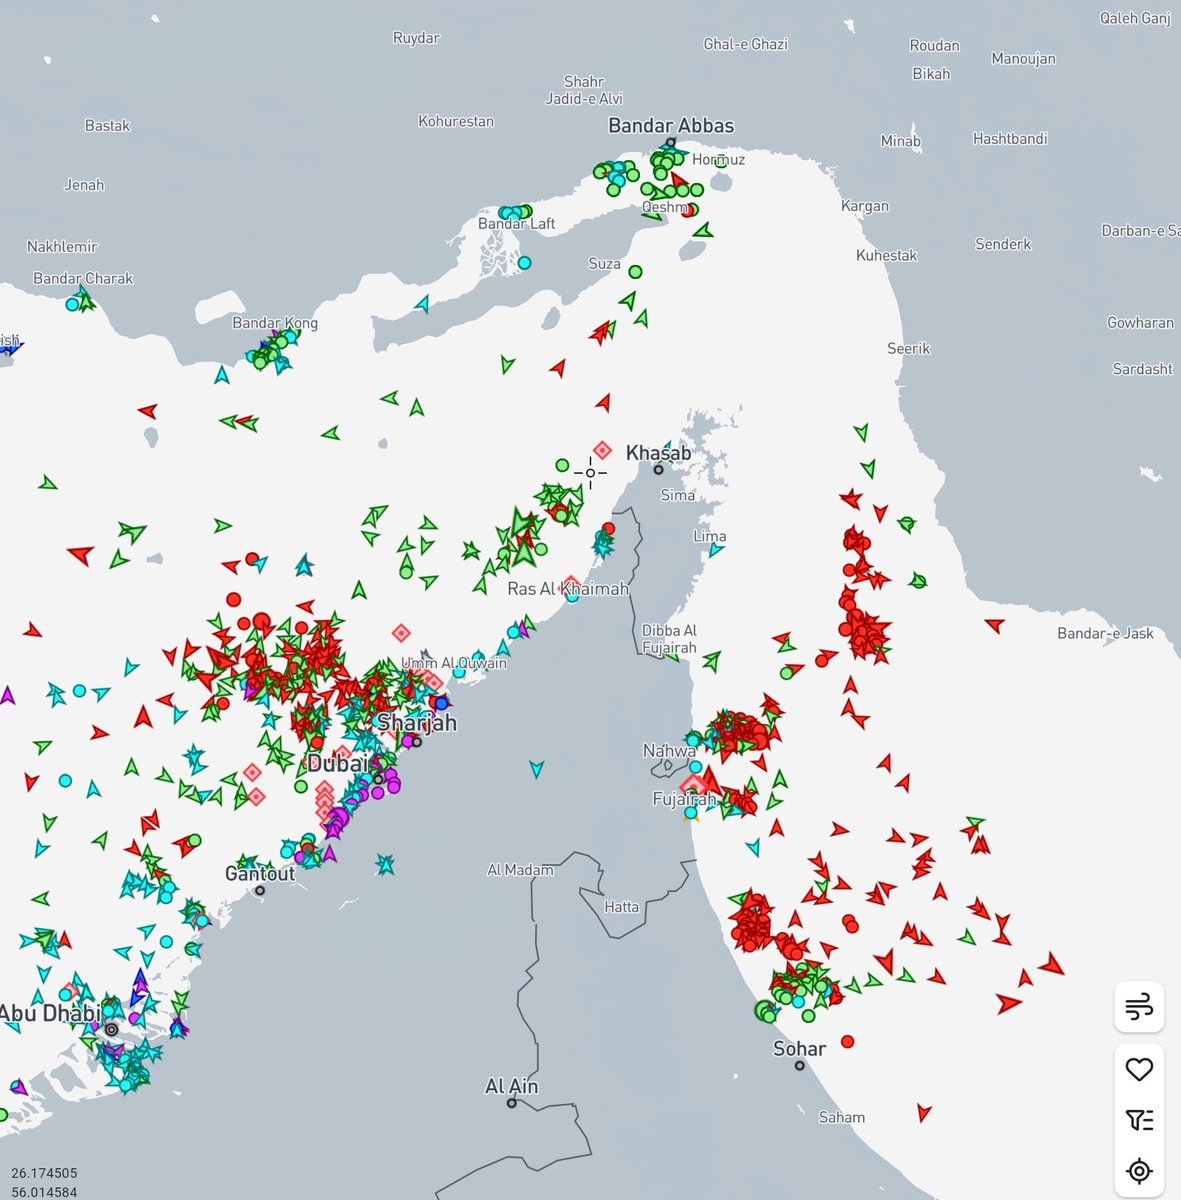This screenshot has height=1200, width=1181.
Task: Click the Abu Dhabi map label
Action: [x=50, y=1013]
